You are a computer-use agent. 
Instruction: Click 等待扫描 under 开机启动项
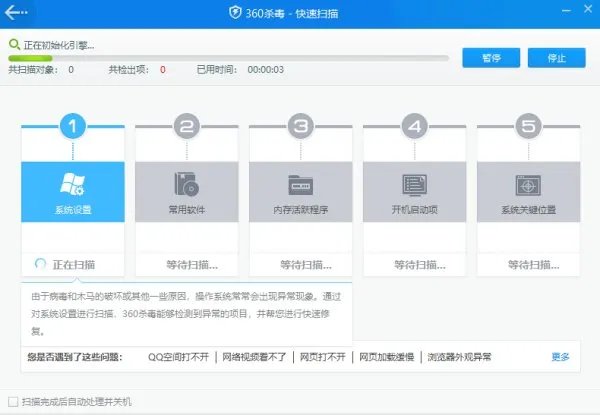(420, 265)
